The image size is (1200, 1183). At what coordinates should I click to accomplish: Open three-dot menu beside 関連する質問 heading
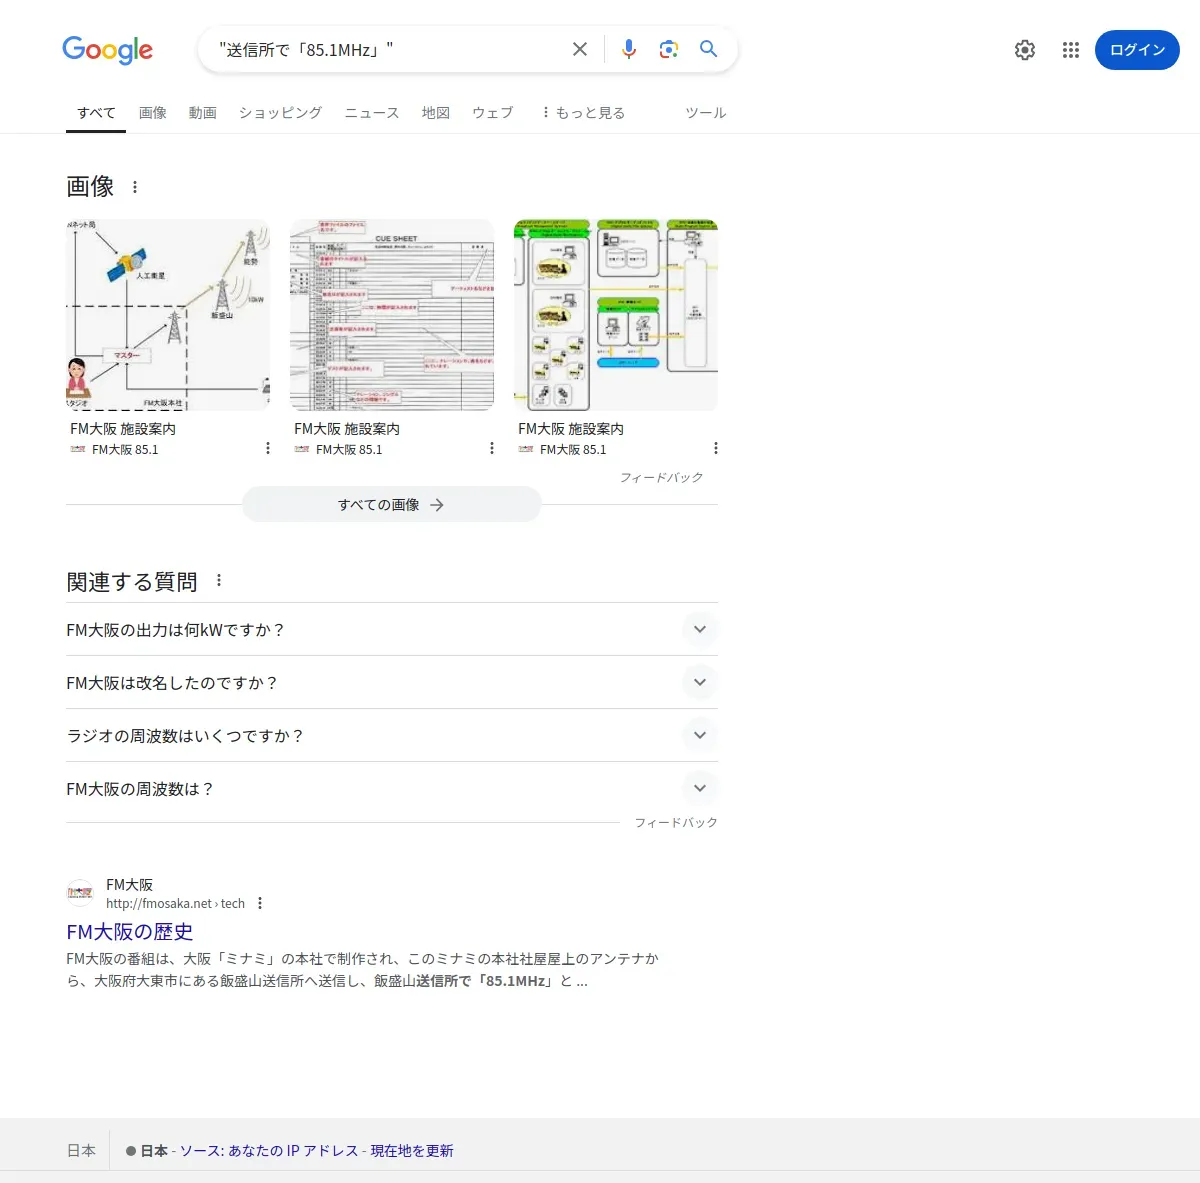[219, 580]
